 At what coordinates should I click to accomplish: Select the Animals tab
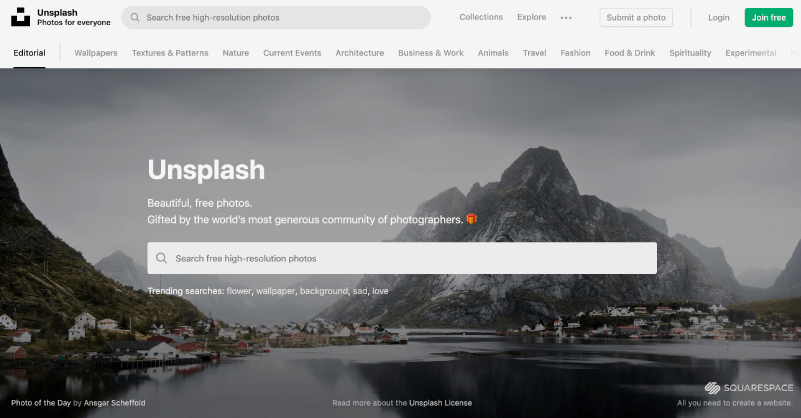[493, 53]
